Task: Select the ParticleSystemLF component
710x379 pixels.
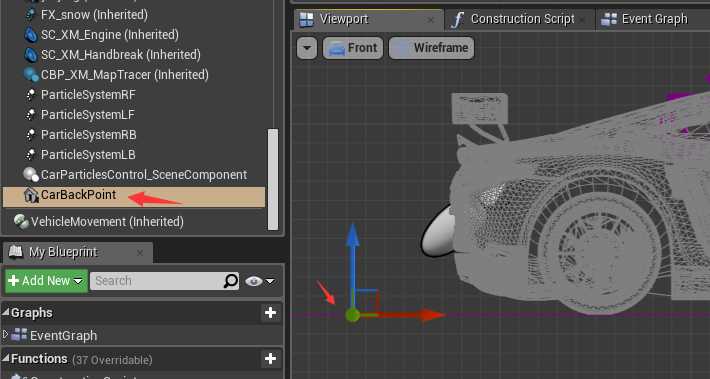Action: click(x=88, y=115)
